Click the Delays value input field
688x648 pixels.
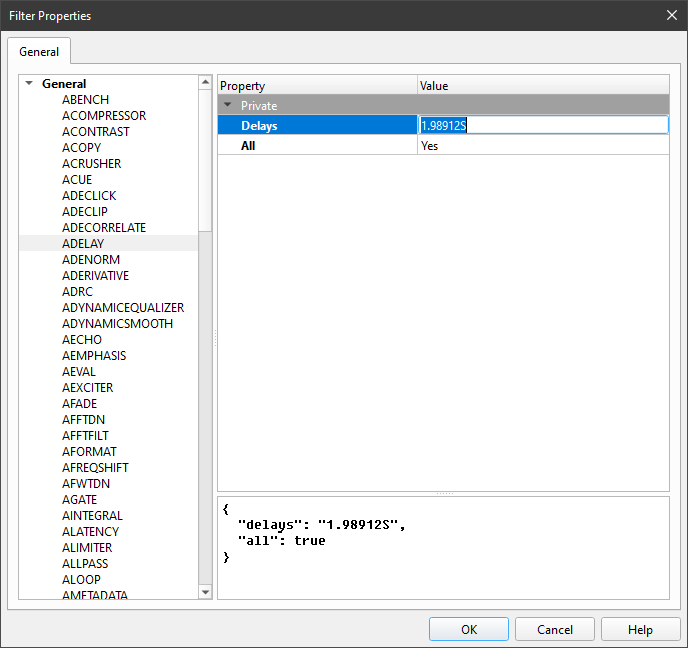point(542,125)
